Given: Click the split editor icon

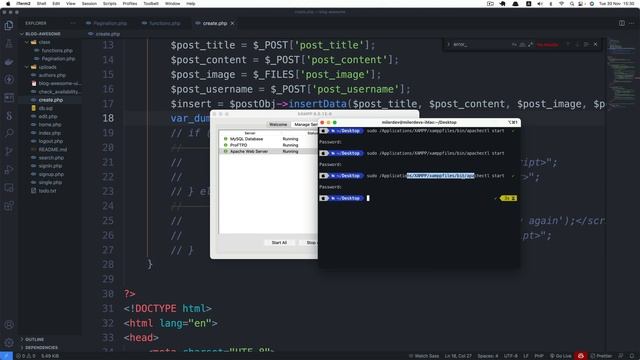Looking at the screenshot, I should [622, 23].
